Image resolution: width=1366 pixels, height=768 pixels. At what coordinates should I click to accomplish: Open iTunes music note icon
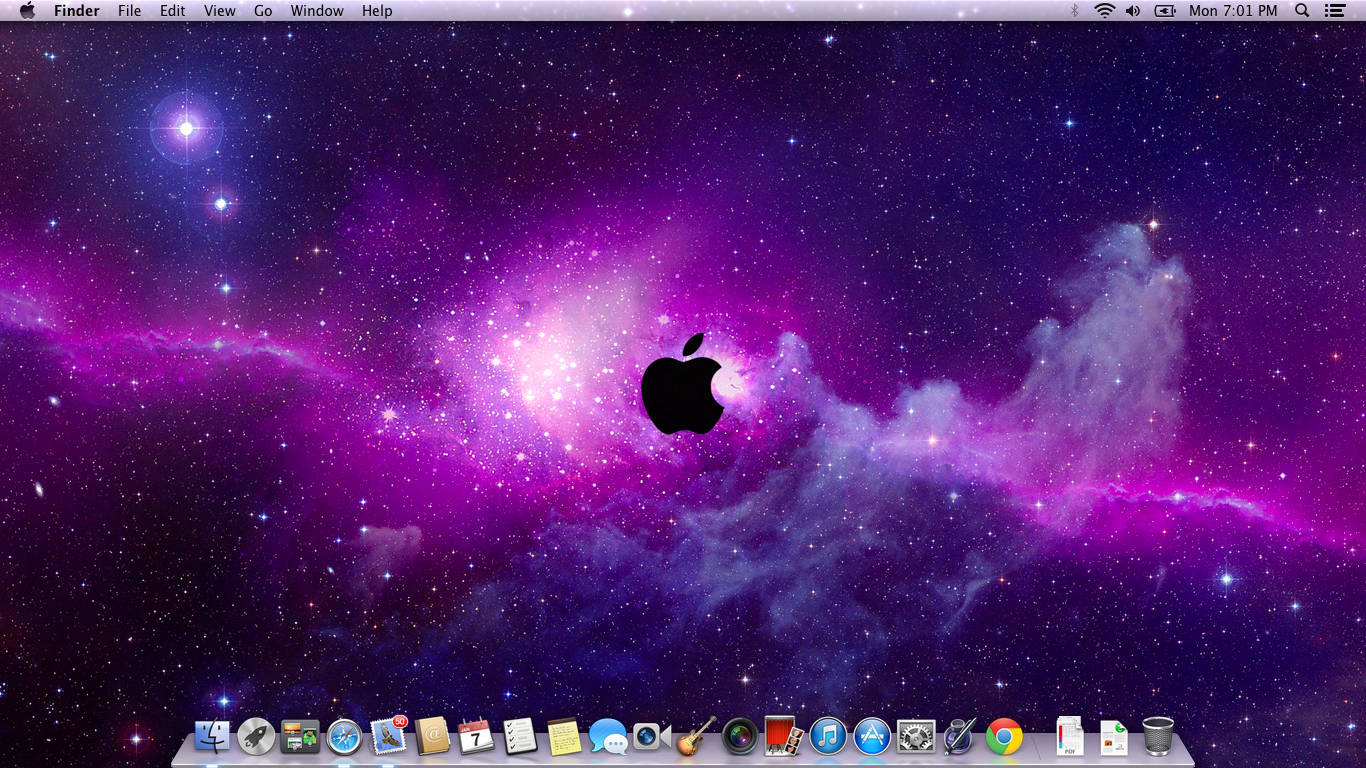click(x=828, y=737)
